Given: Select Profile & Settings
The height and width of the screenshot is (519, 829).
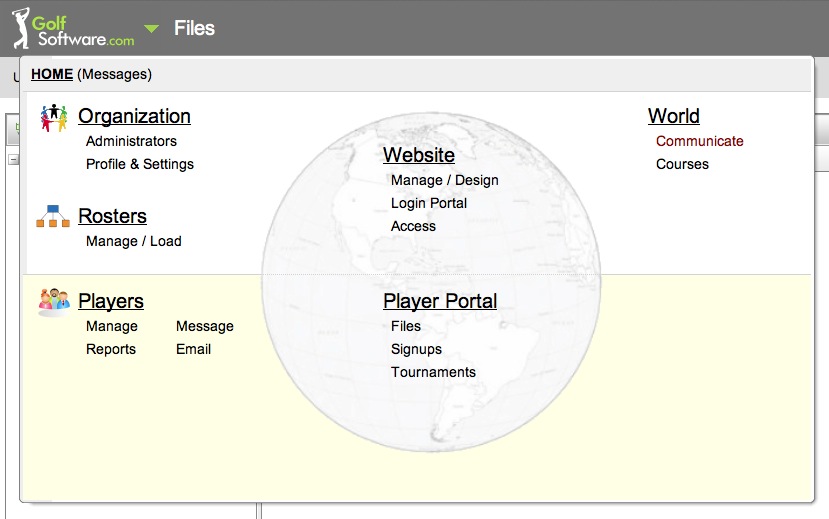Looking at the screenshot, I should point(140,164).
